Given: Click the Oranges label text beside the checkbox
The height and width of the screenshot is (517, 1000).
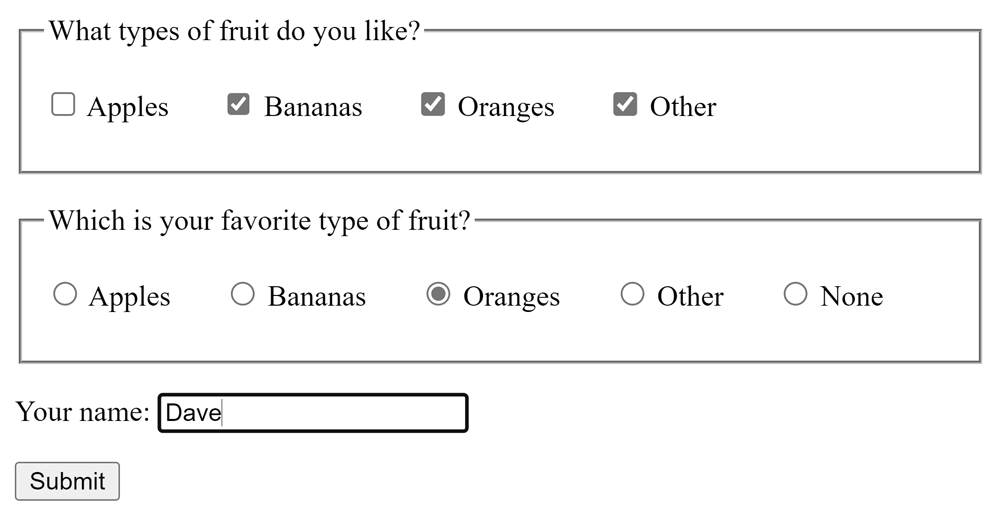Looking at the screenshot, I should click(x=506, y=107).
